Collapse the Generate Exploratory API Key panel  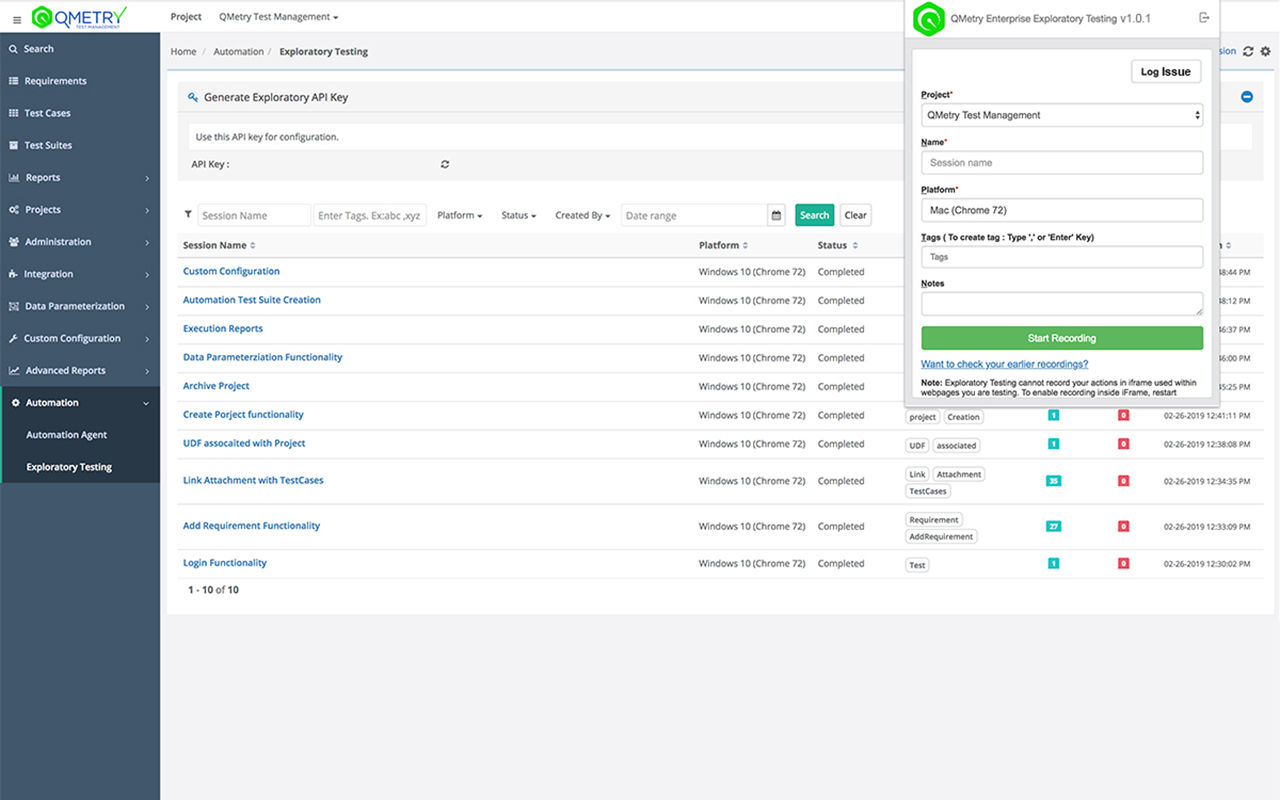(1246, 96)
